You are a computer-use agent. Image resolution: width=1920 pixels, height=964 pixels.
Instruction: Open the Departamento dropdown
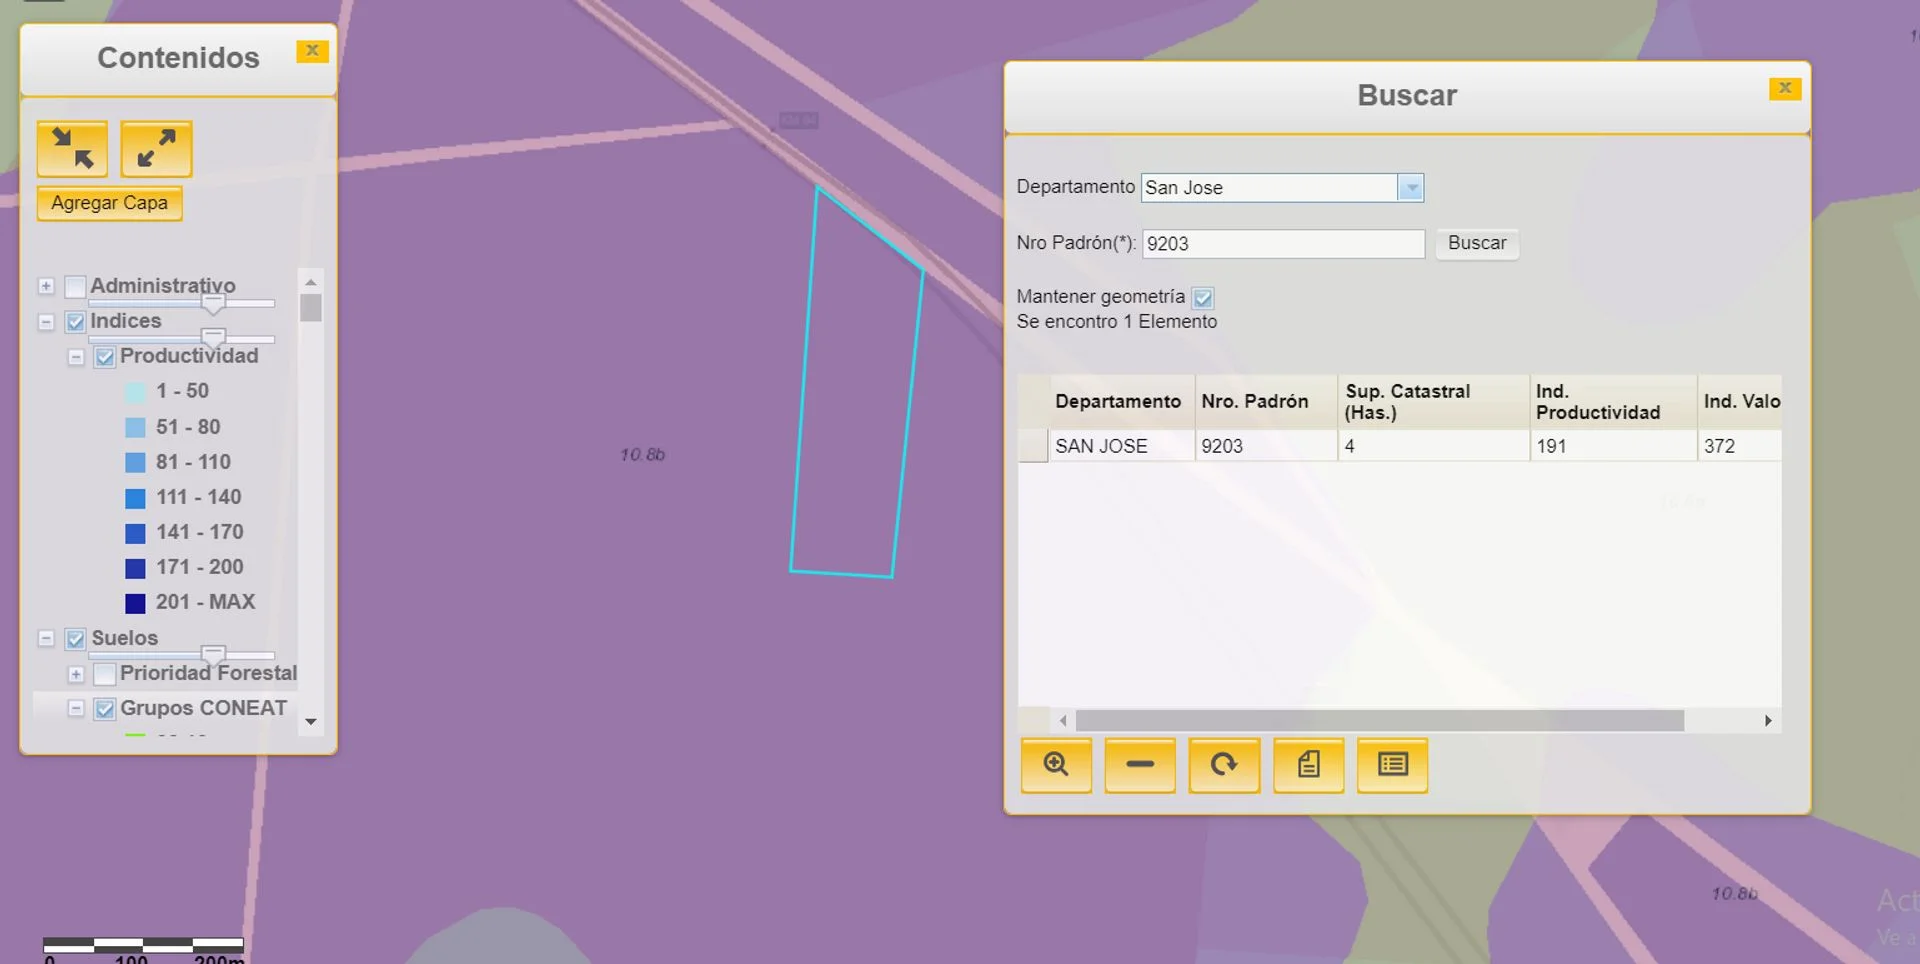[1410, 188]
